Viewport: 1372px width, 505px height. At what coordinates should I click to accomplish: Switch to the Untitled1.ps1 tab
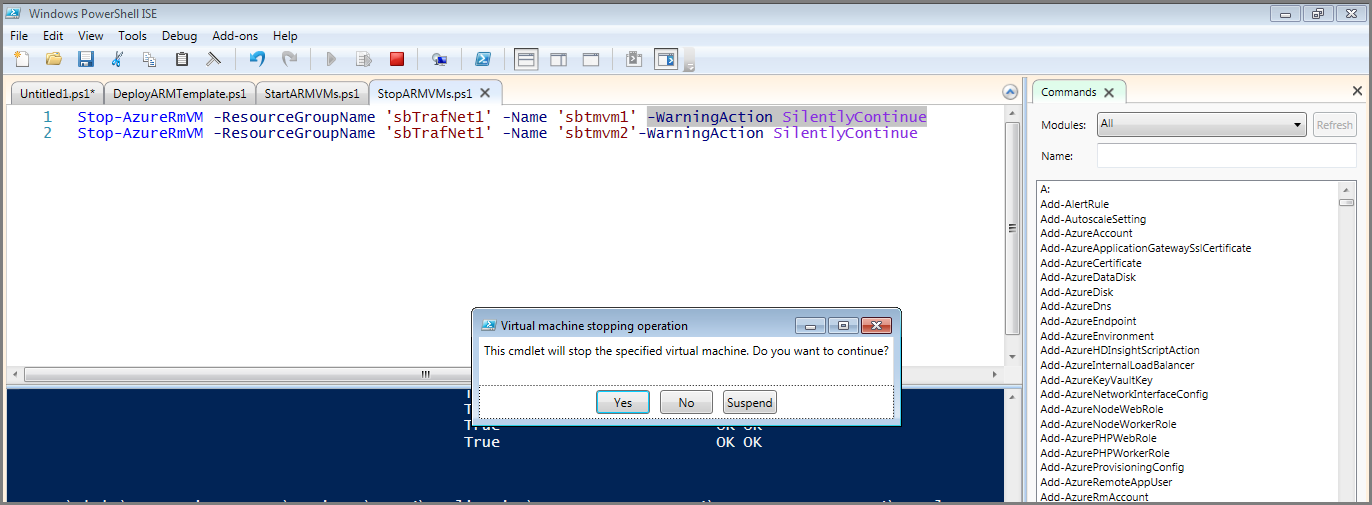tap(57, 93)
